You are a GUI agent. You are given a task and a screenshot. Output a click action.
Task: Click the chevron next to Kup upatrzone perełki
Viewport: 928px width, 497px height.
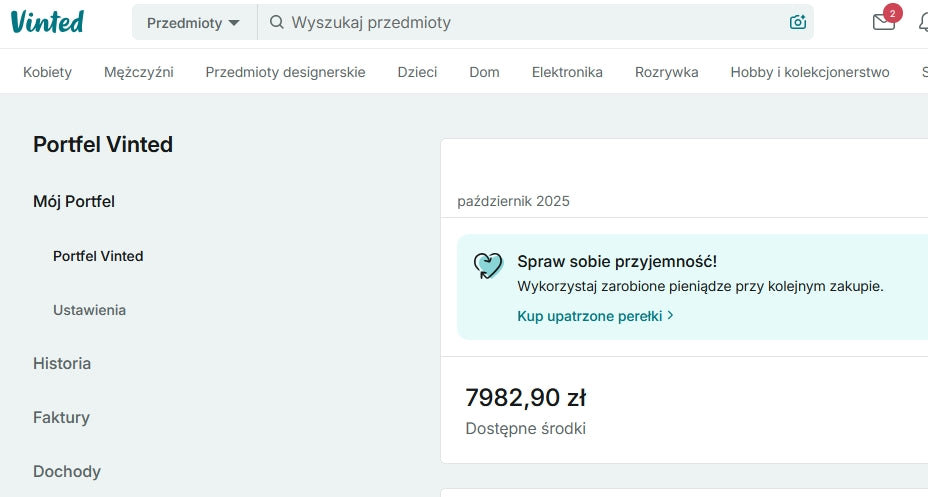[x=670, y=315]
